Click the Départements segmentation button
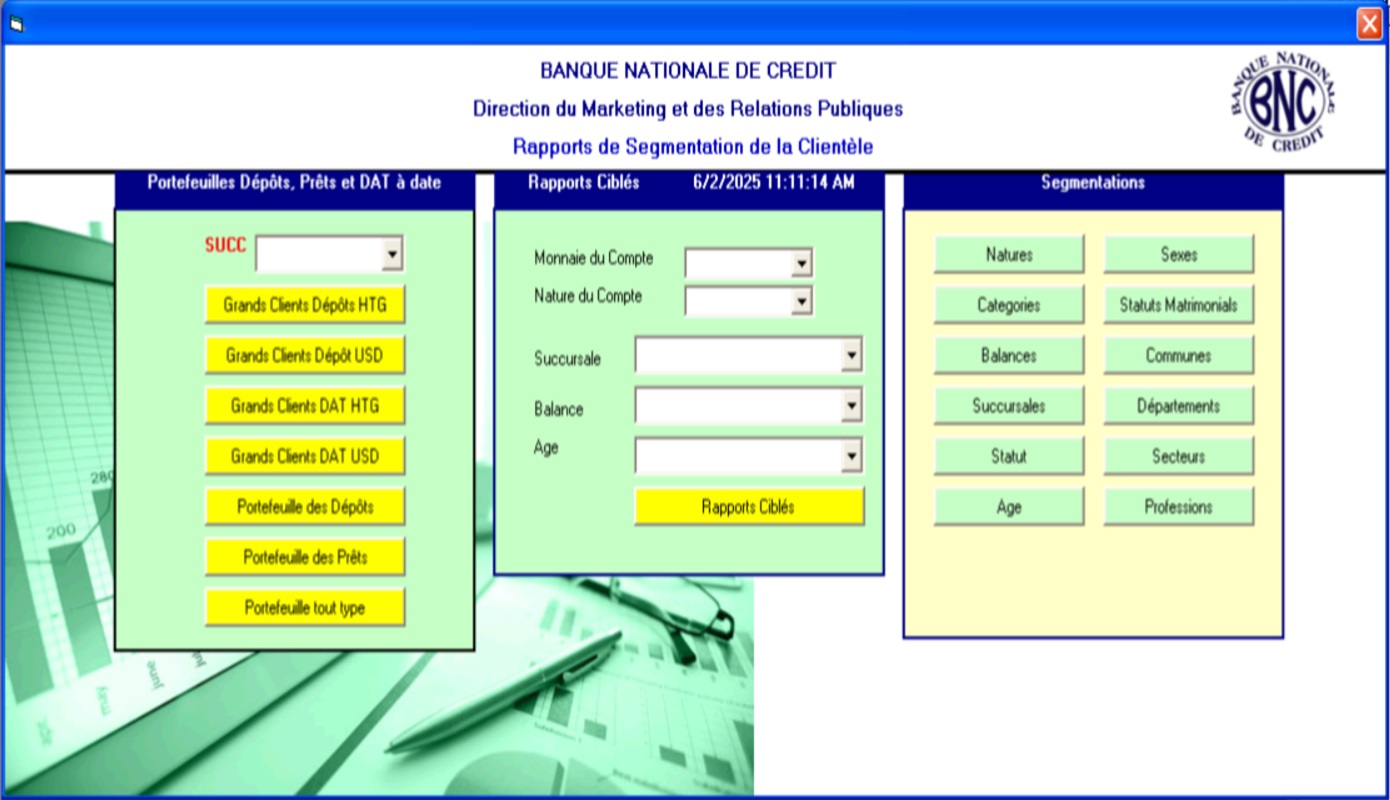Screen dimensions: 1390x800 [1178, 406]
